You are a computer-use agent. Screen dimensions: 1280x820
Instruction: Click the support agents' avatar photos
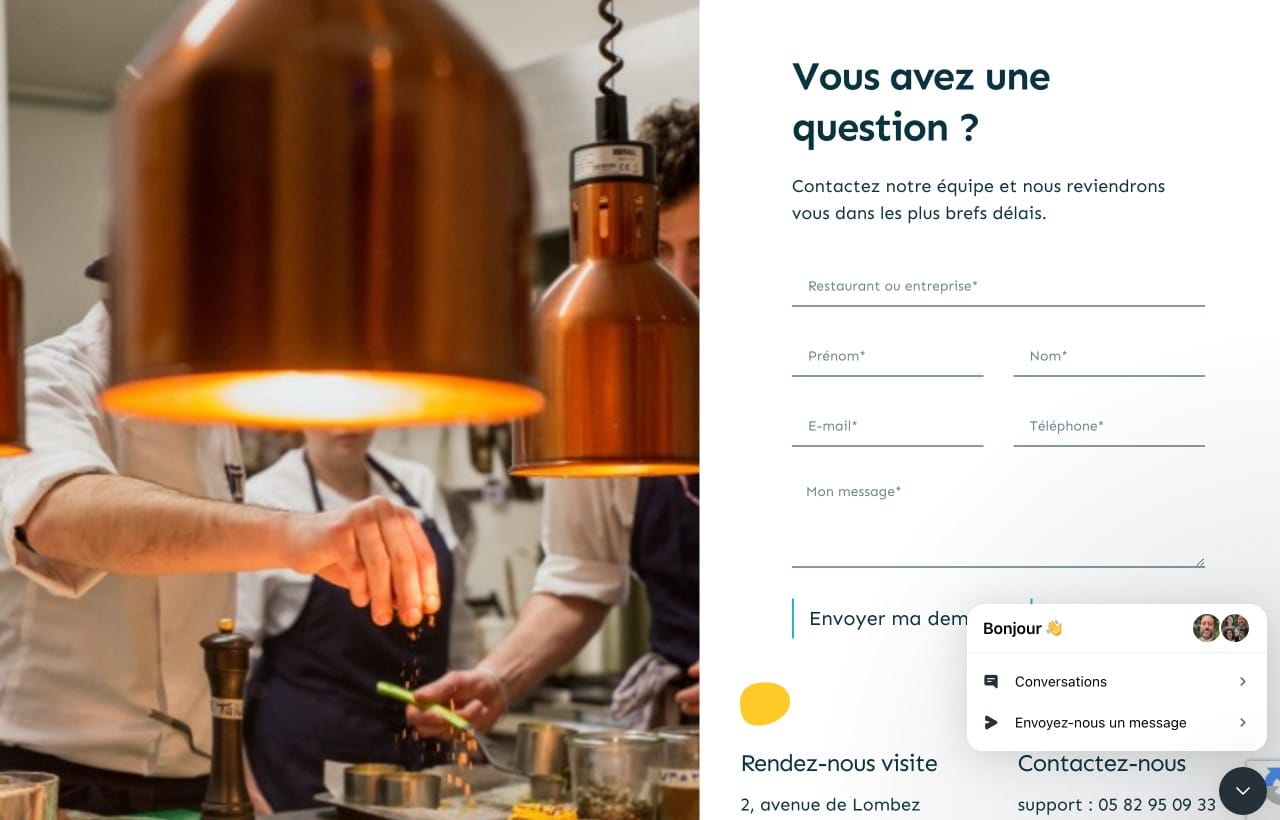(1221, 628)
